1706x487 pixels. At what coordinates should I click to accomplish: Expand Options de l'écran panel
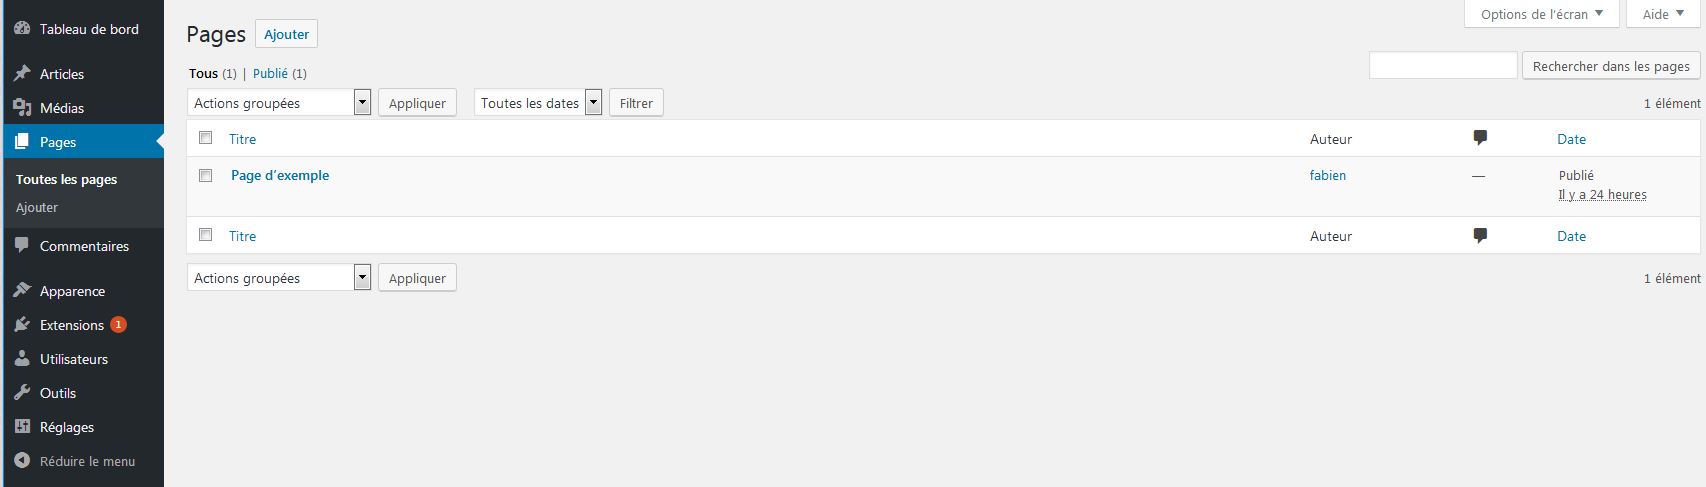coord(1542,14)
